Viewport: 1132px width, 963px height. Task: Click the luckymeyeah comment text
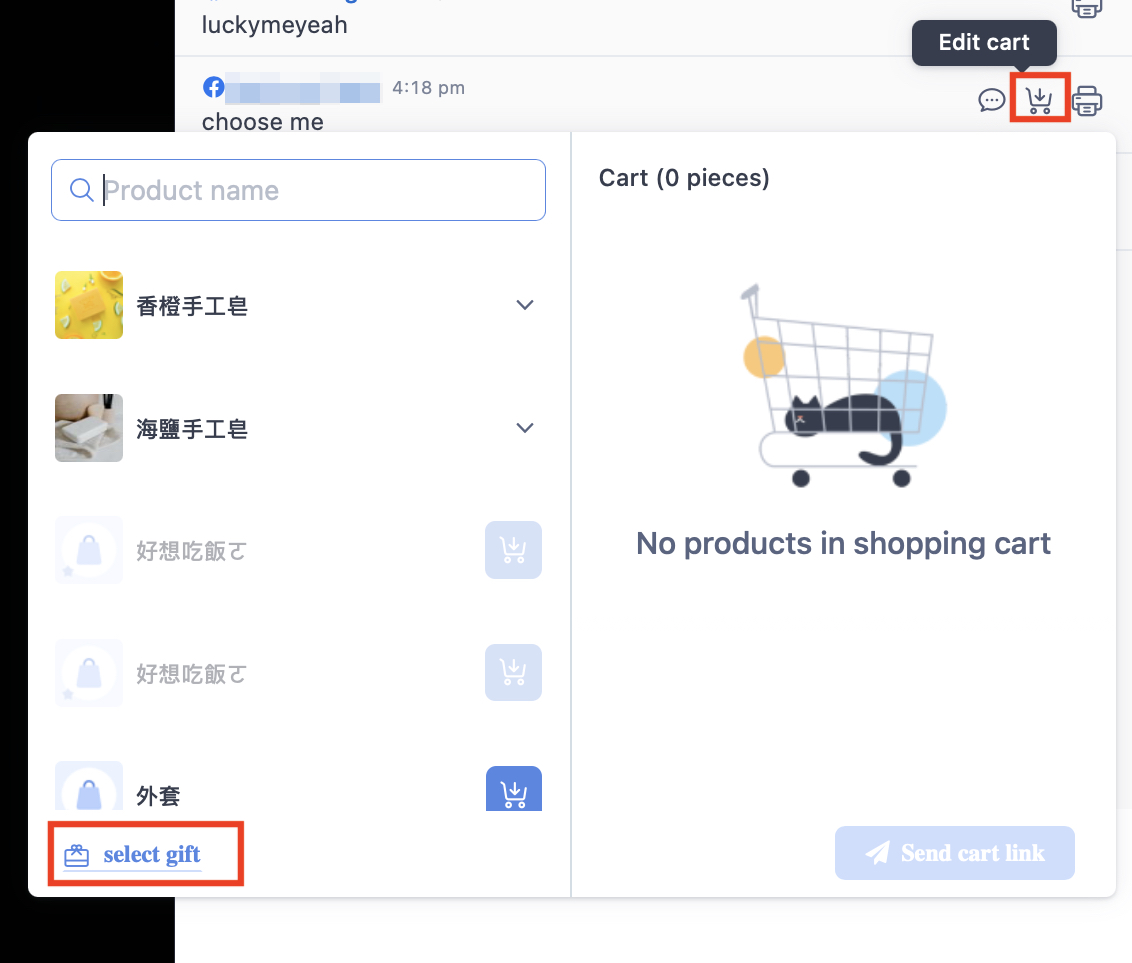[x=274, y=25]
